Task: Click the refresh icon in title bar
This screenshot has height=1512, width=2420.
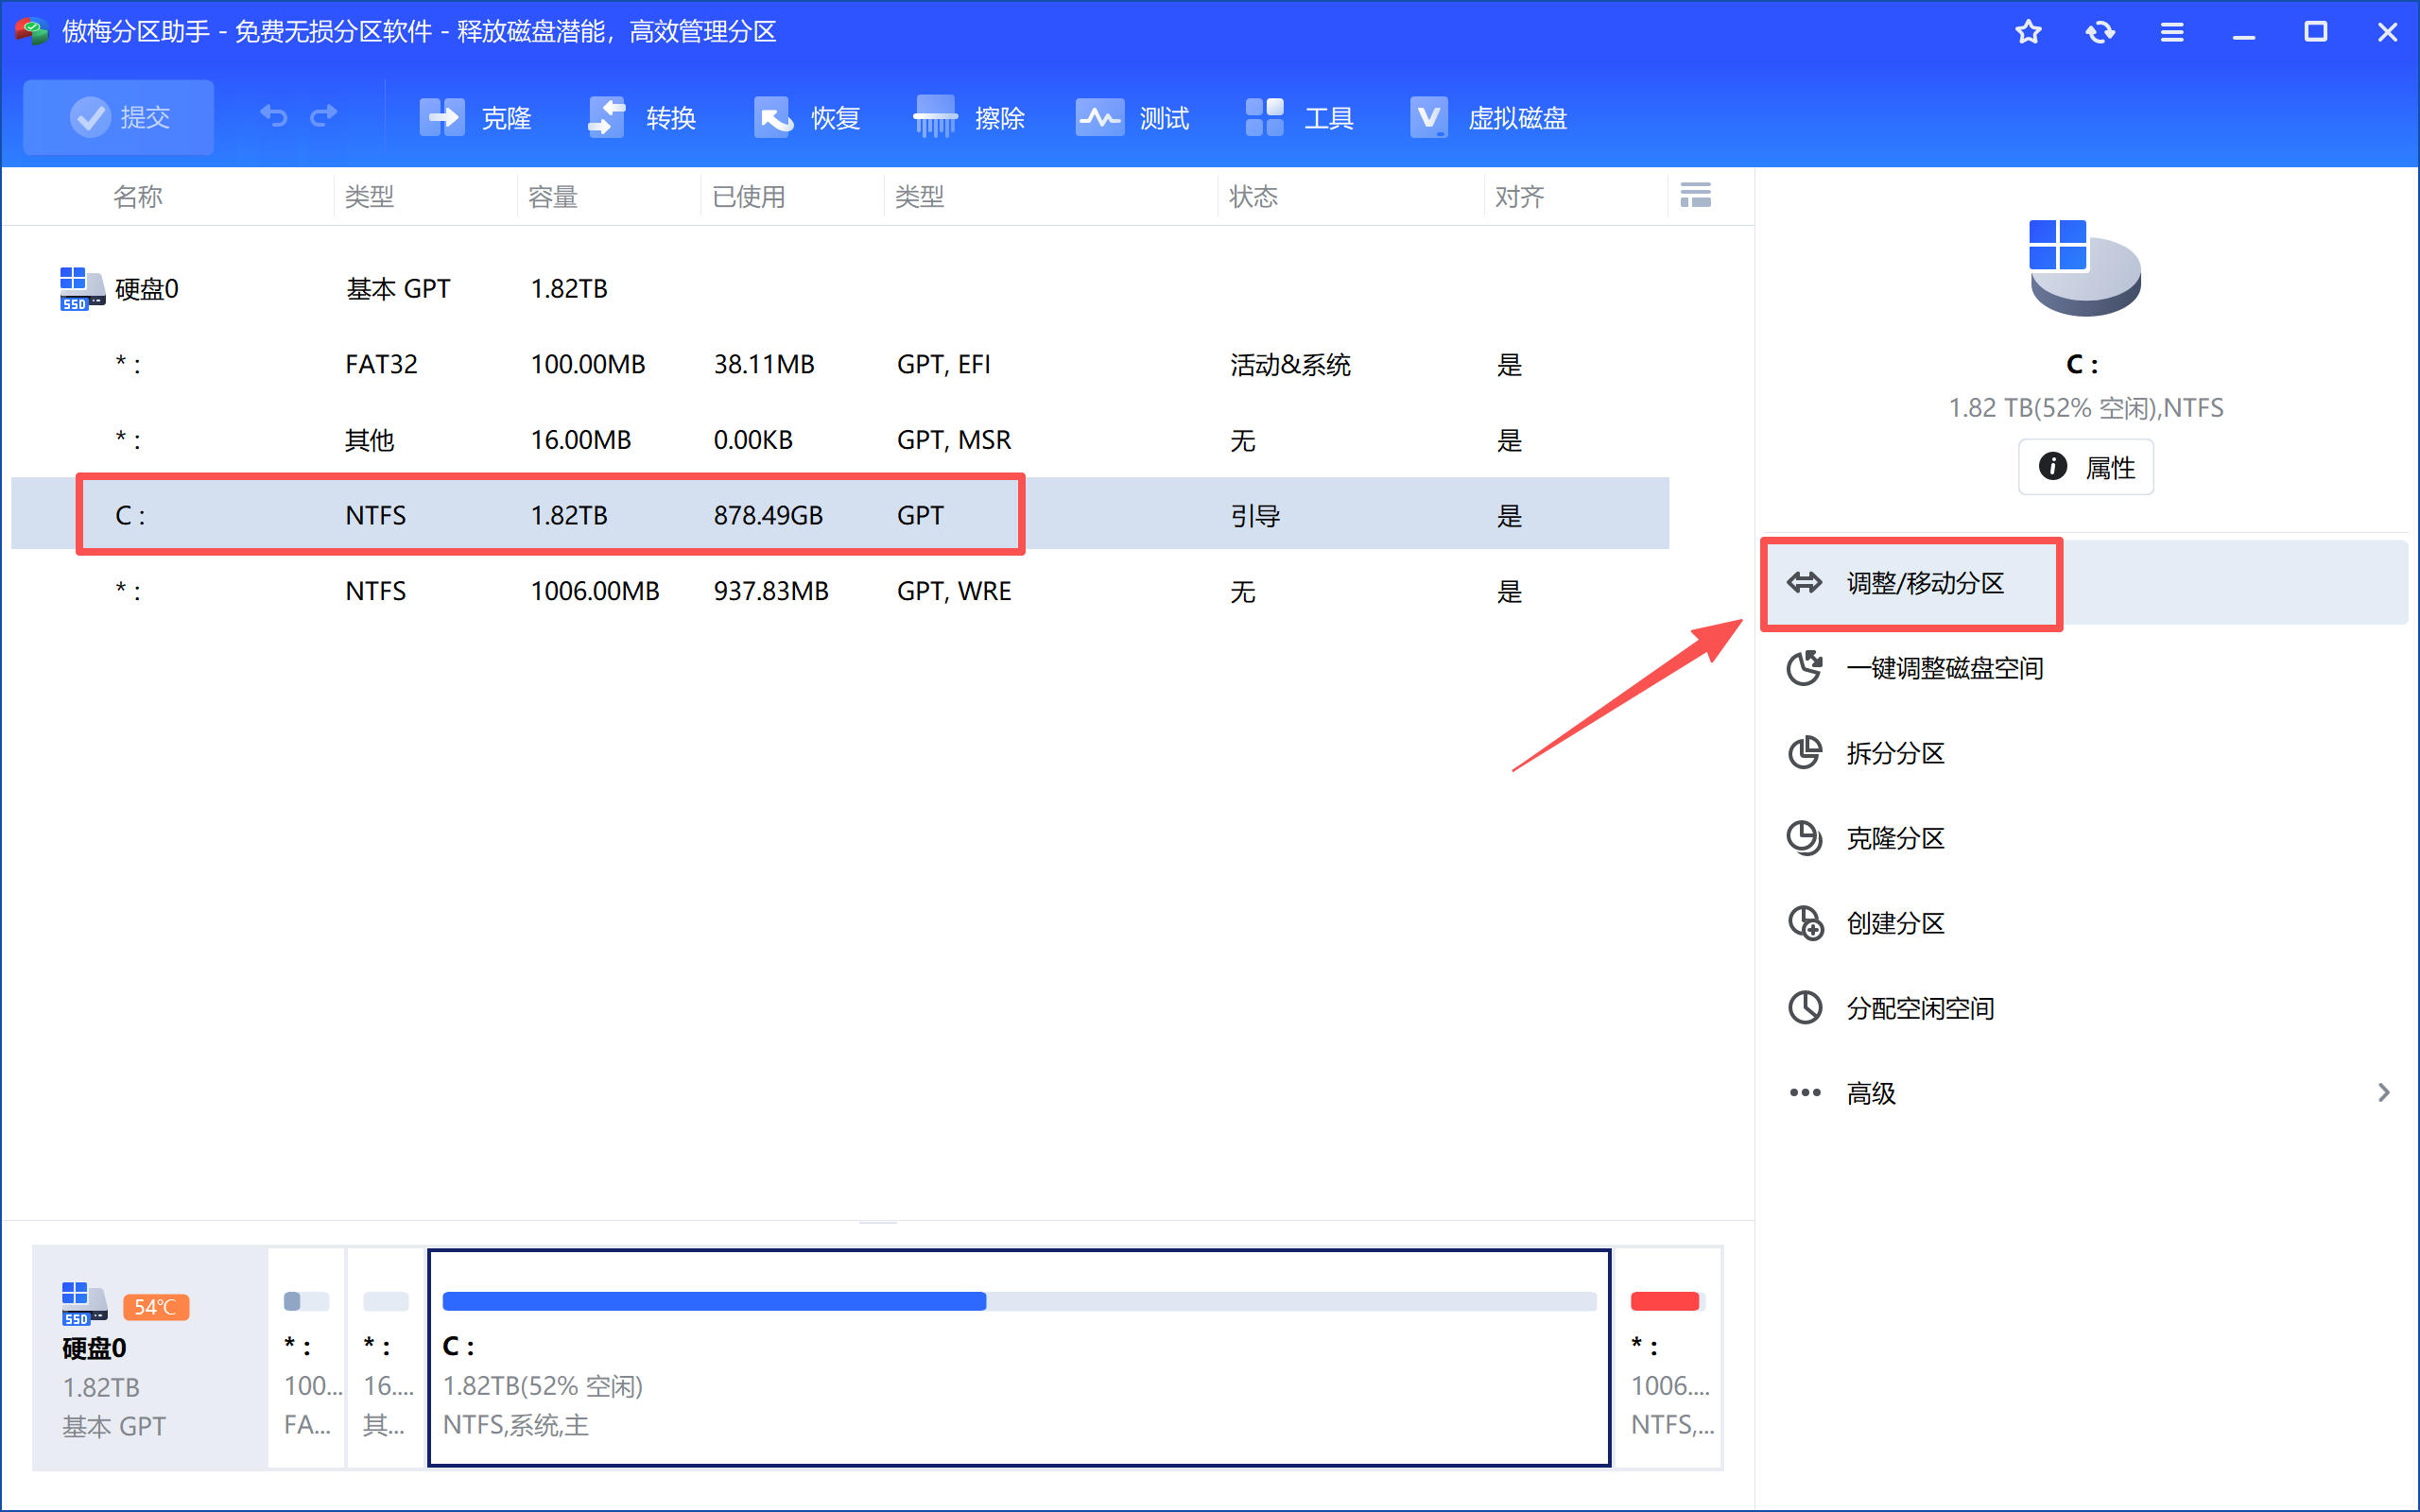Action: click(x=2100, y=32)
